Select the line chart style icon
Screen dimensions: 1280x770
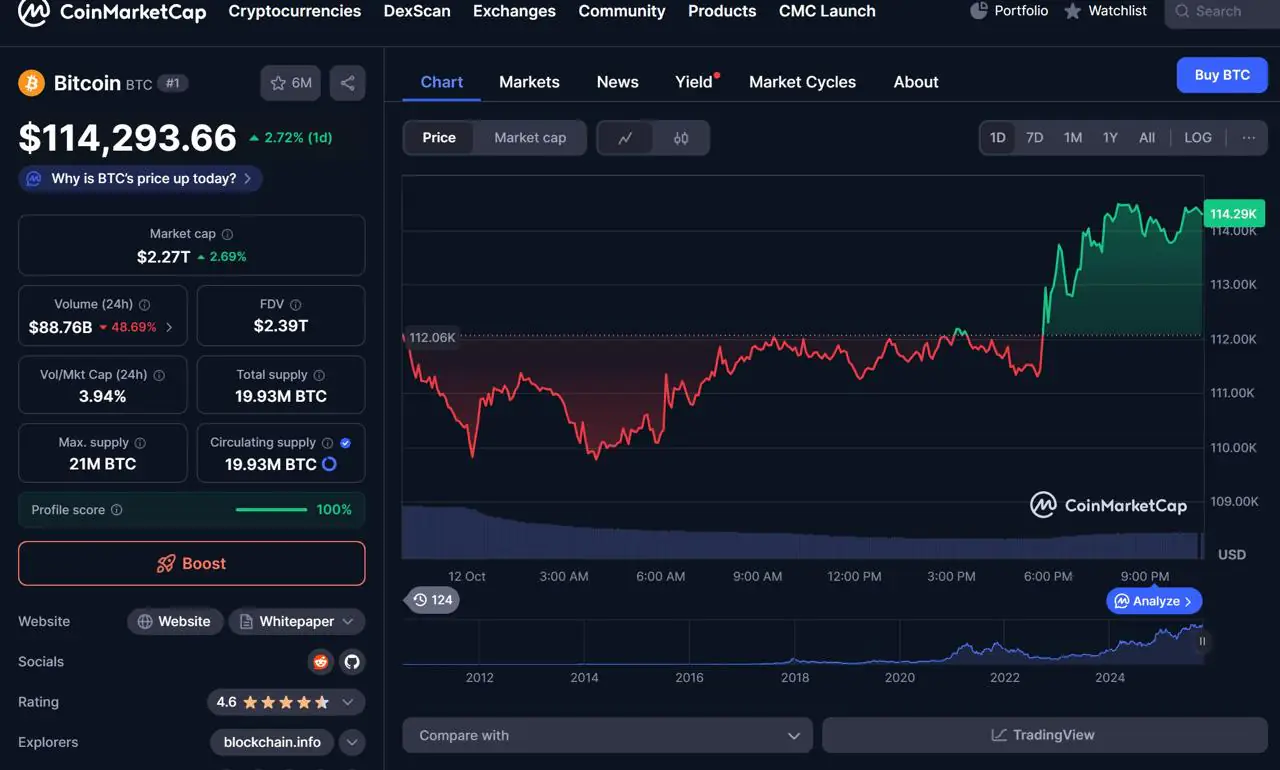pyautogui.click(x=626, y=138)
